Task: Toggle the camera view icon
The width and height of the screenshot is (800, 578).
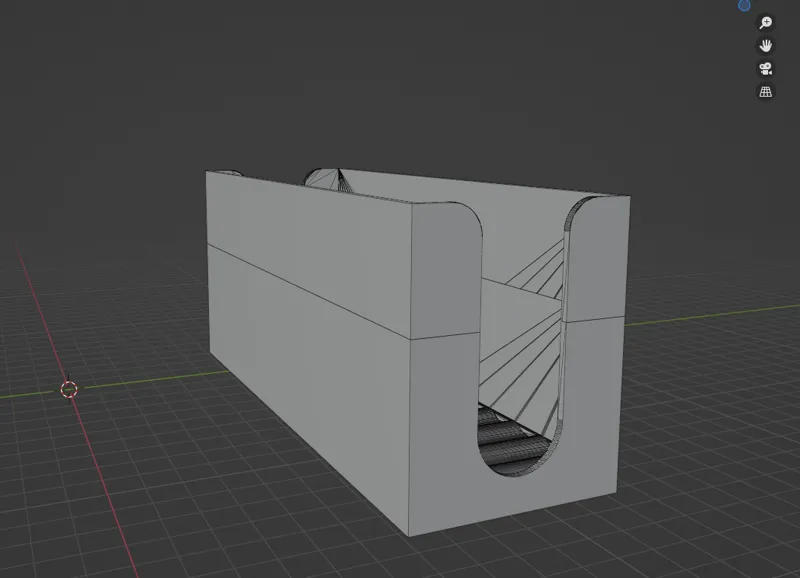Action: [x=765, y=69]
